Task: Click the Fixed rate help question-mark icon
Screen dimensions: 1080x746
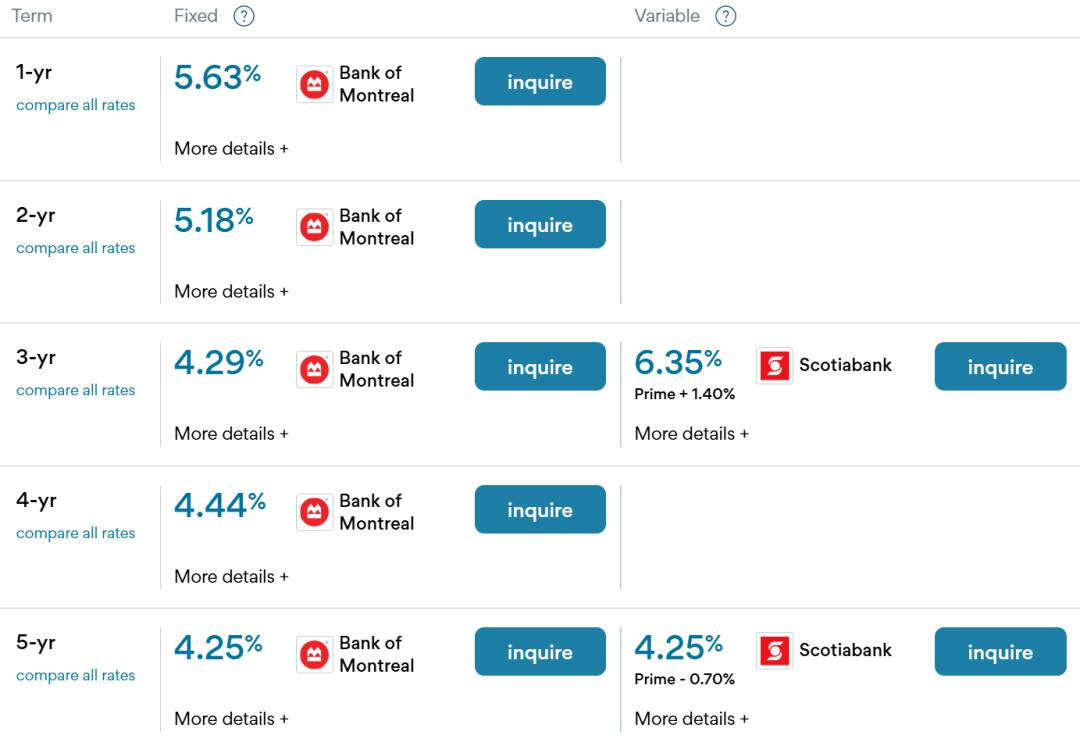Action: point(243,16)
